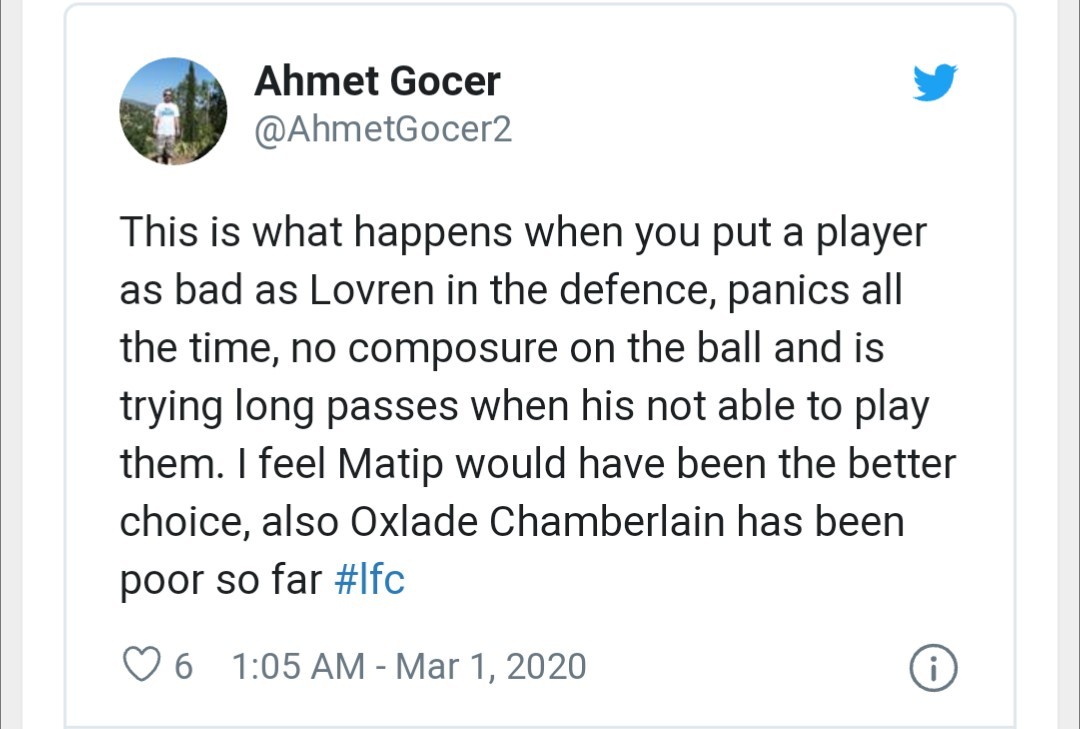
Task: Click the name Ahmet Gocer
Action: click(377, 82)
